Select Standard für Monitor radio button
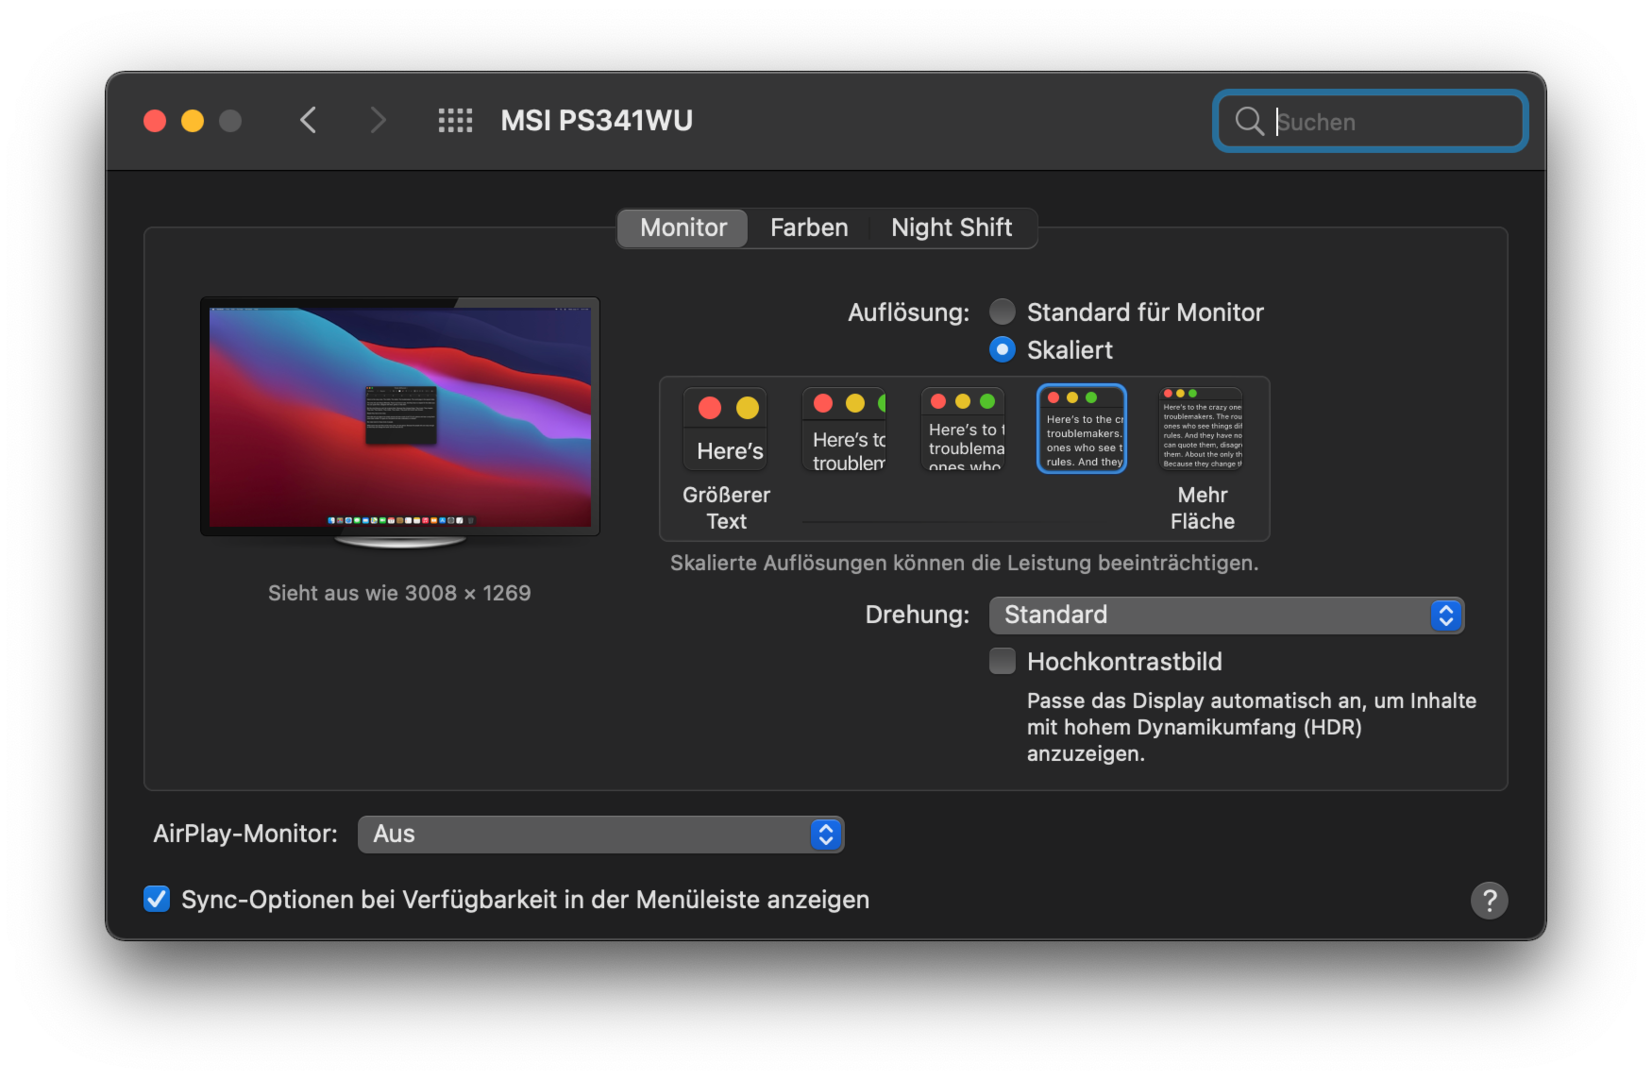The width and height of the screenshot is (1652, 1080). [1002, 312]
